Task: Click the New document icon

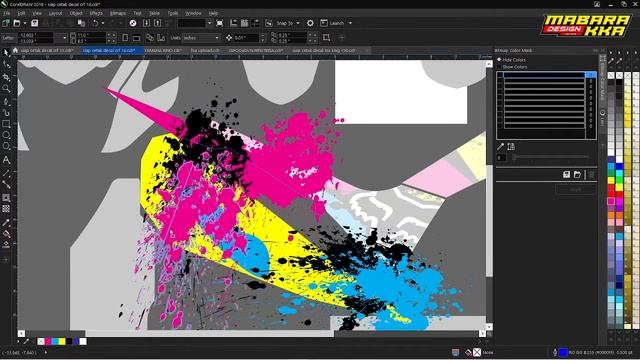Action: pyautogui.click(x=6, y=23)
